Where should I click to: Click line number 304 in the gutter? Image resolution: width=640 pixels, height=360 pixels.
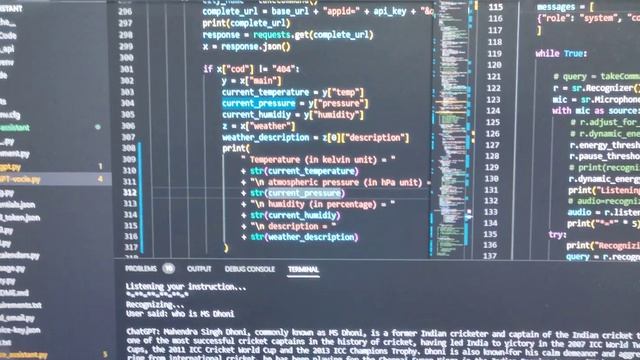(127, 103)
